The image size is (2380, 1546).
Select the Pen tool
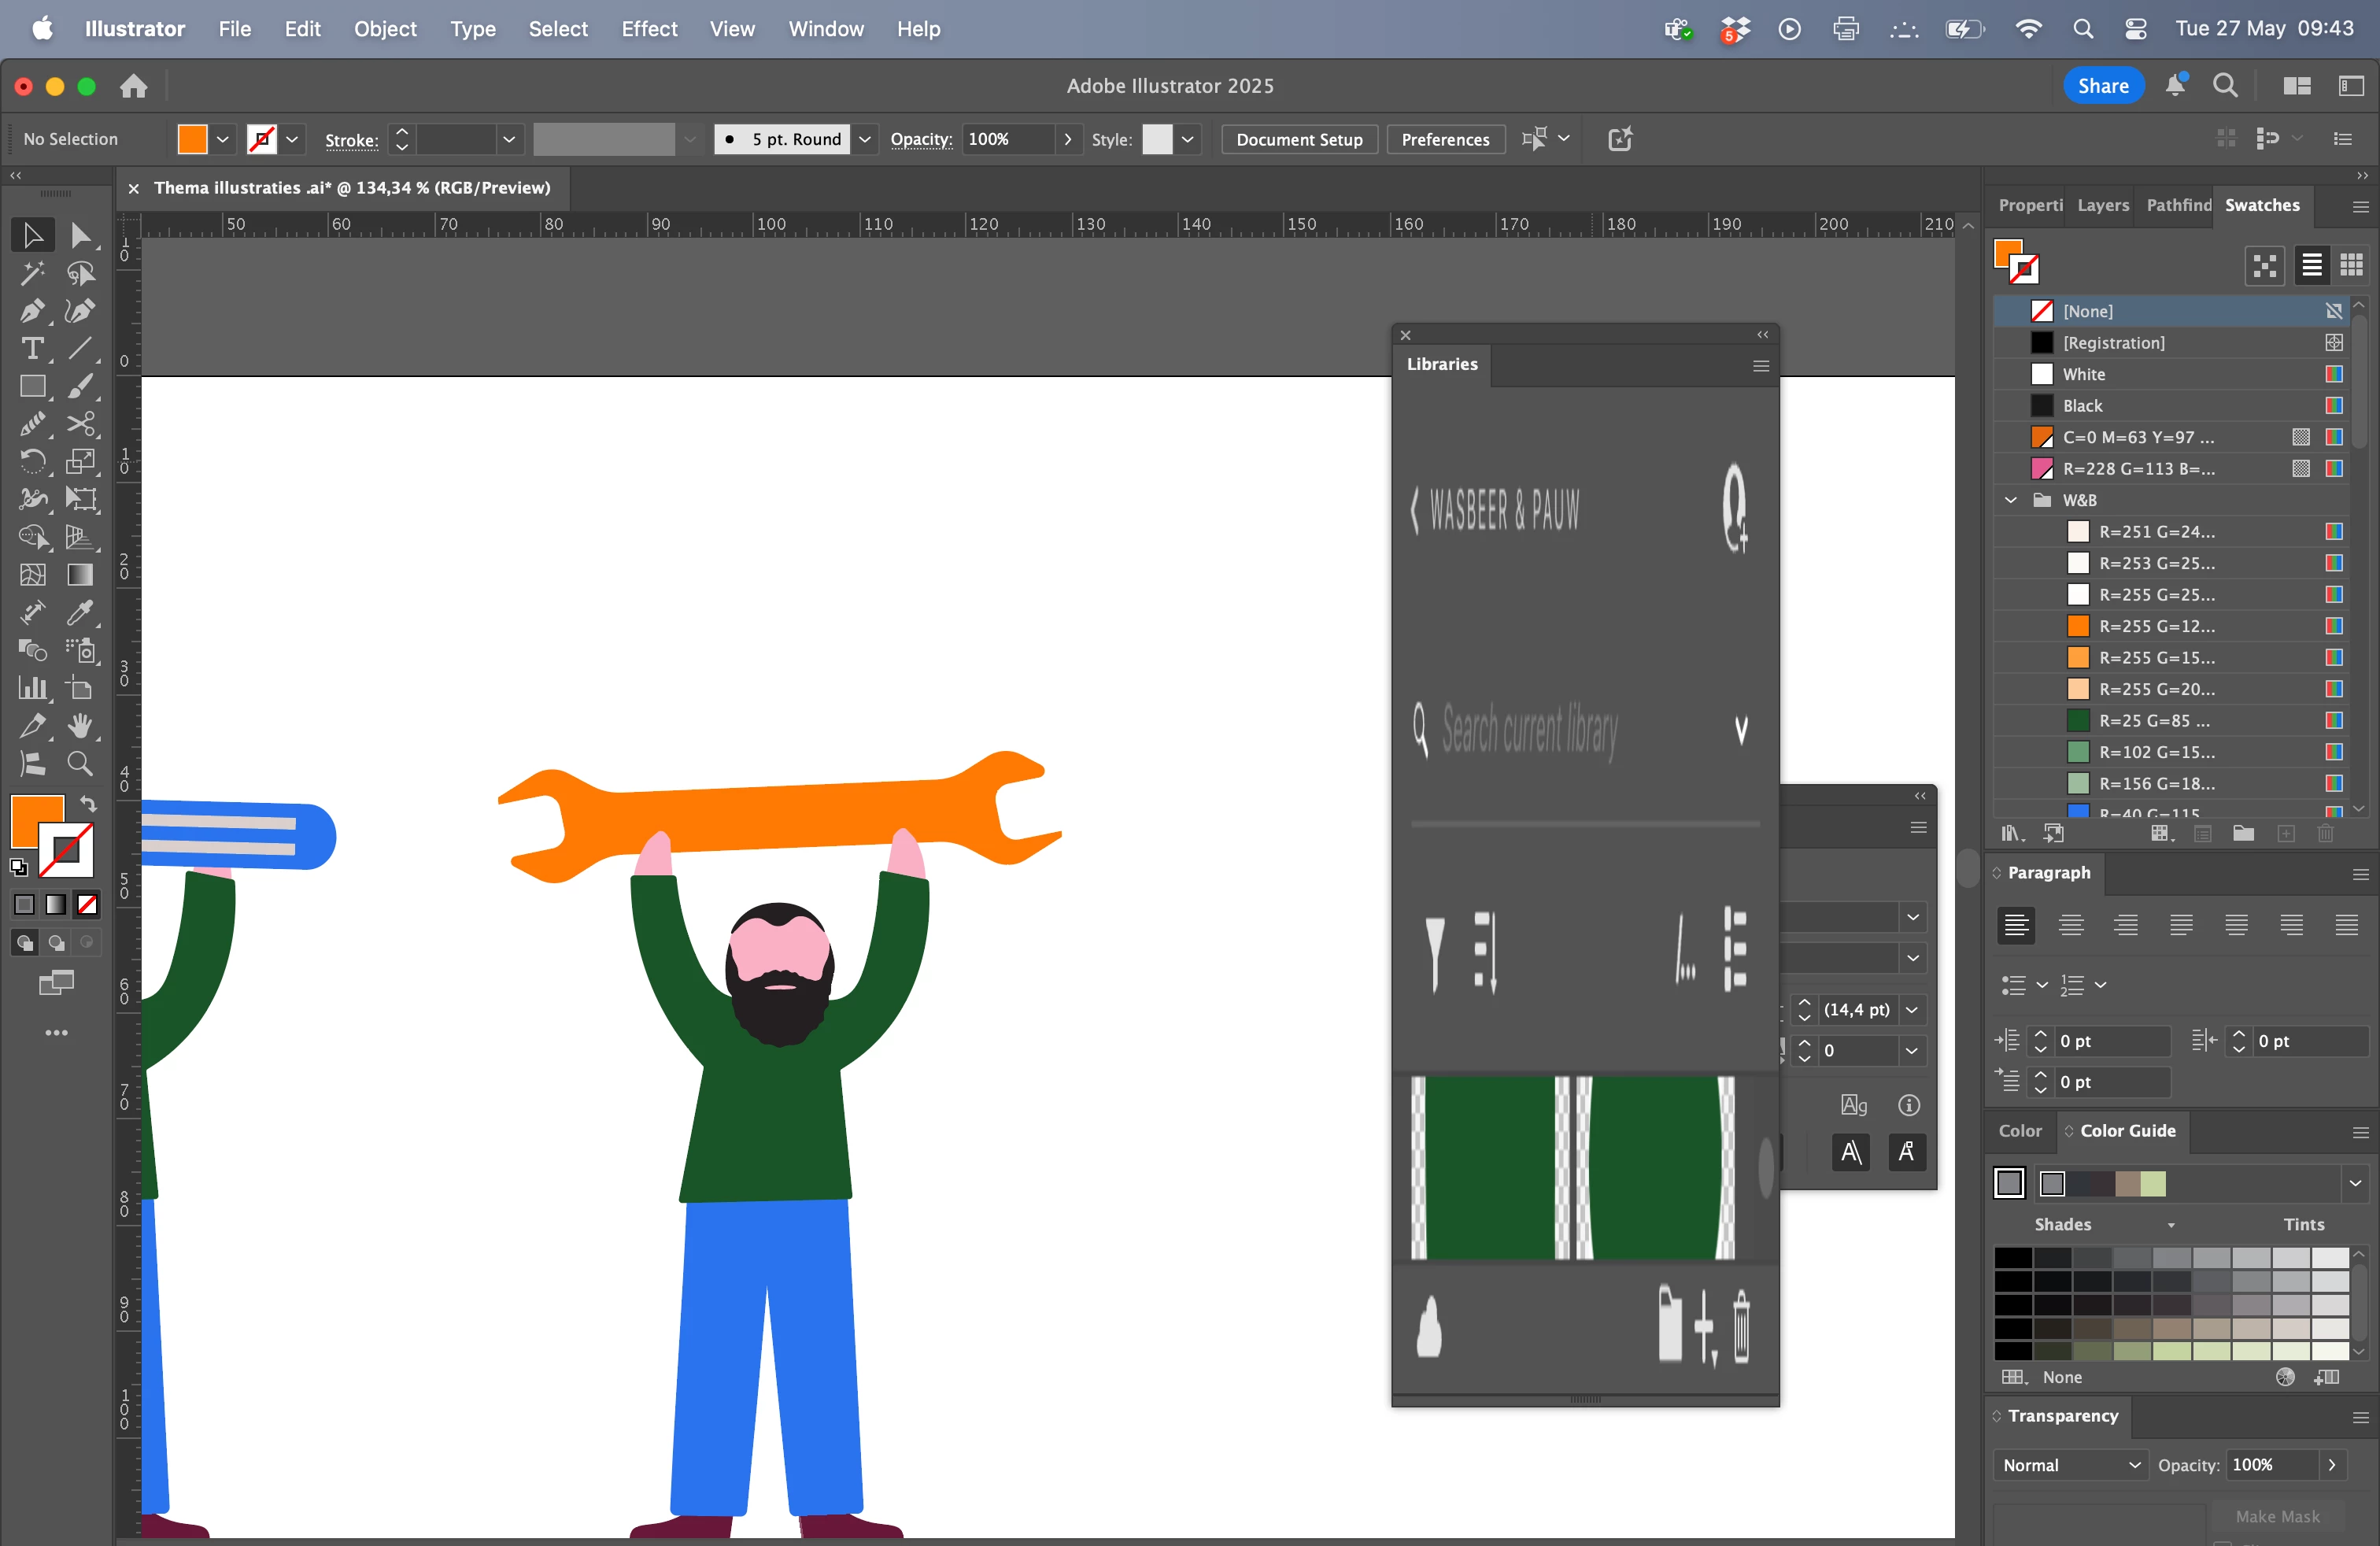(32, 311)
